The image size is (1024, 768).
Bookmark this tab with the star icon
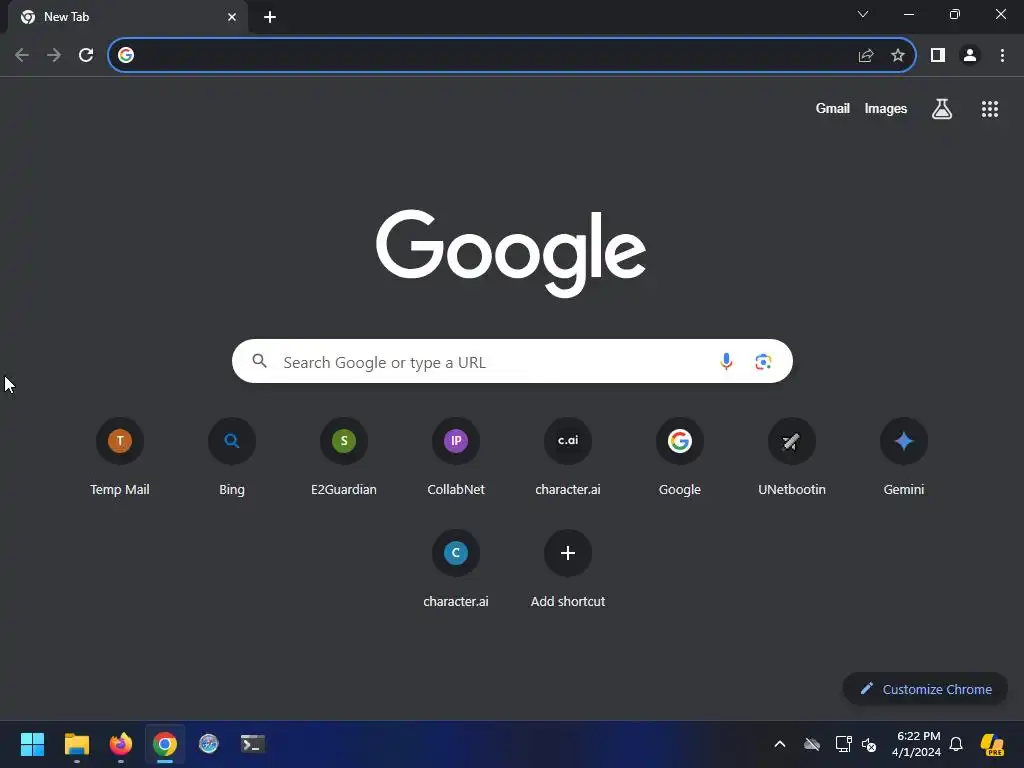click(x=898, y=56)
